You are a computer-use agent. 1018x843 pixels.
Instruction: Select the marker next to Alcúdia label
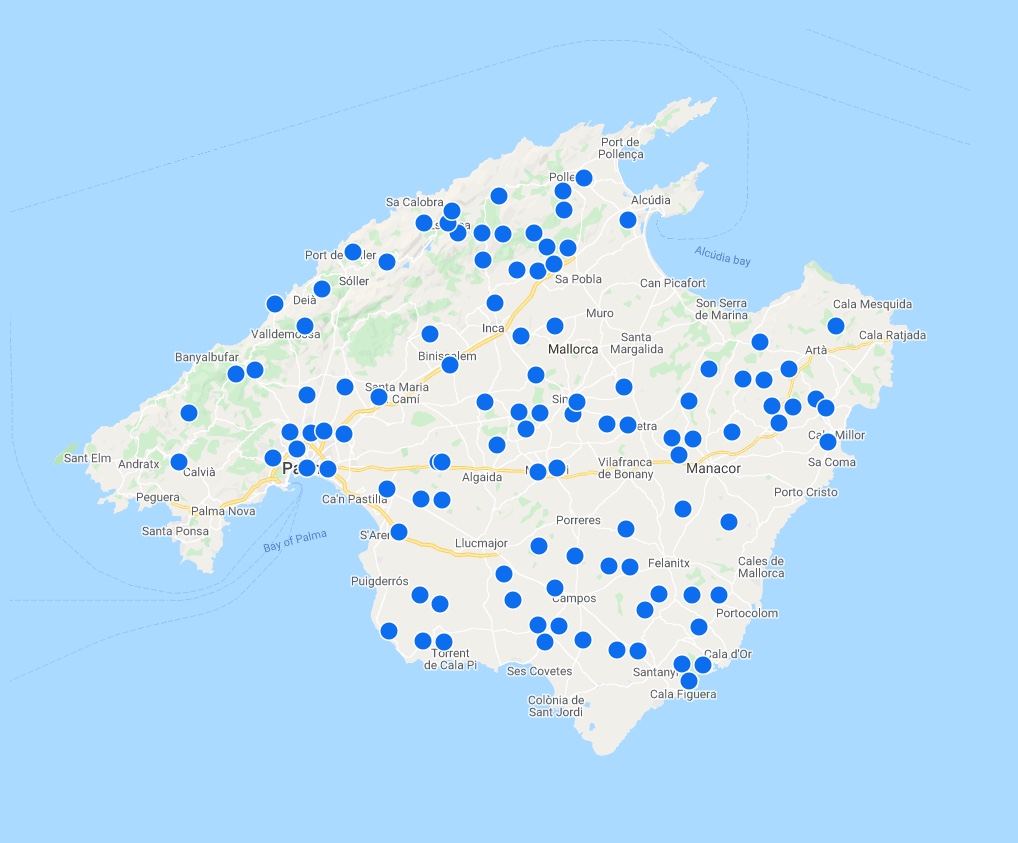click(x=628, y=220)
